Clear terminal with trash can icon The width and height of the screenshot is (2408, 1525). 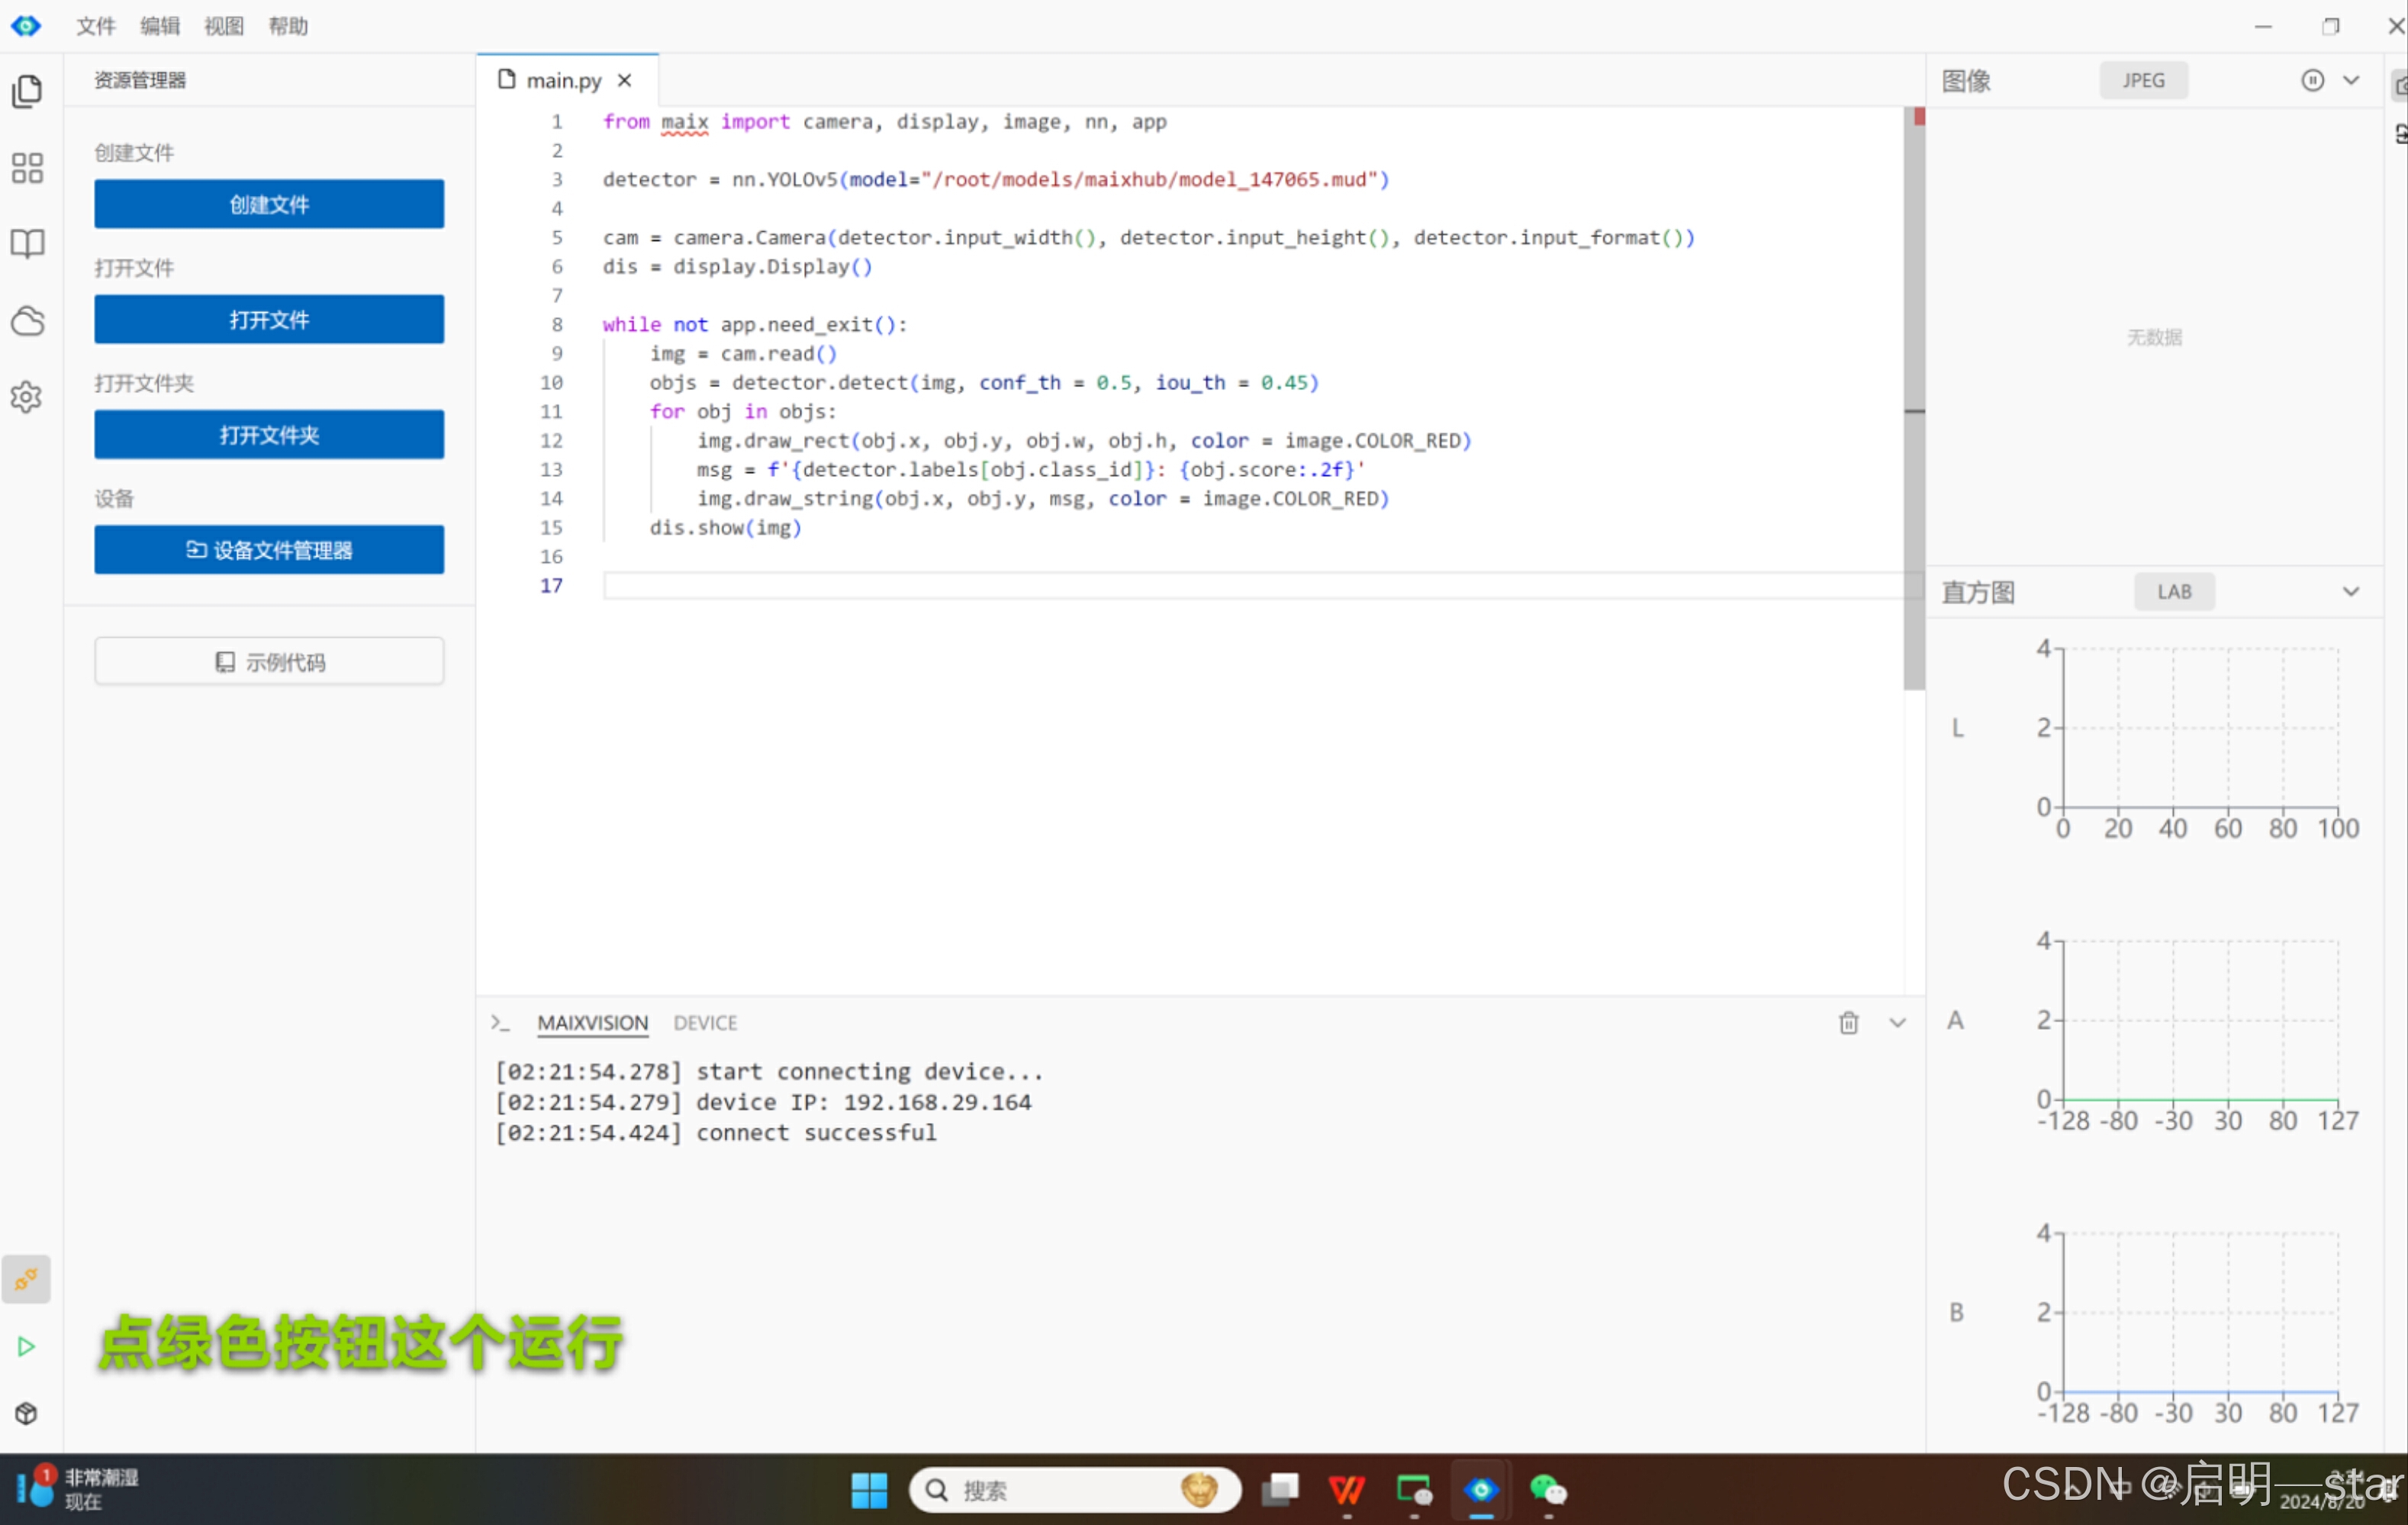pos(1848,1023)
